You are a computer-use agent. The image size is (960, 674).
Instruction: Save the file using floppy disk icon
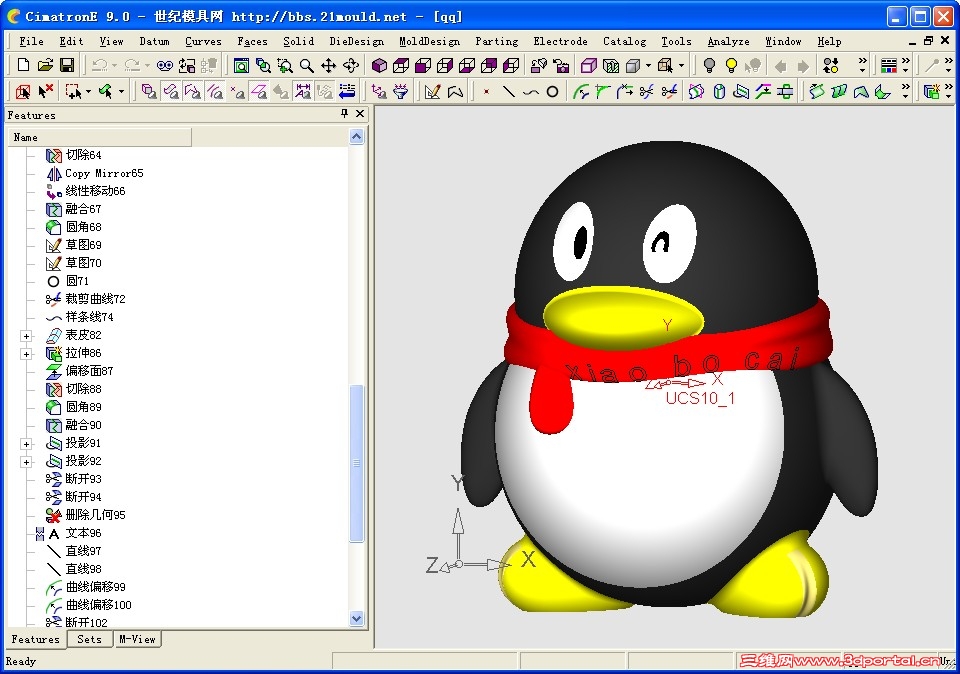67,66
